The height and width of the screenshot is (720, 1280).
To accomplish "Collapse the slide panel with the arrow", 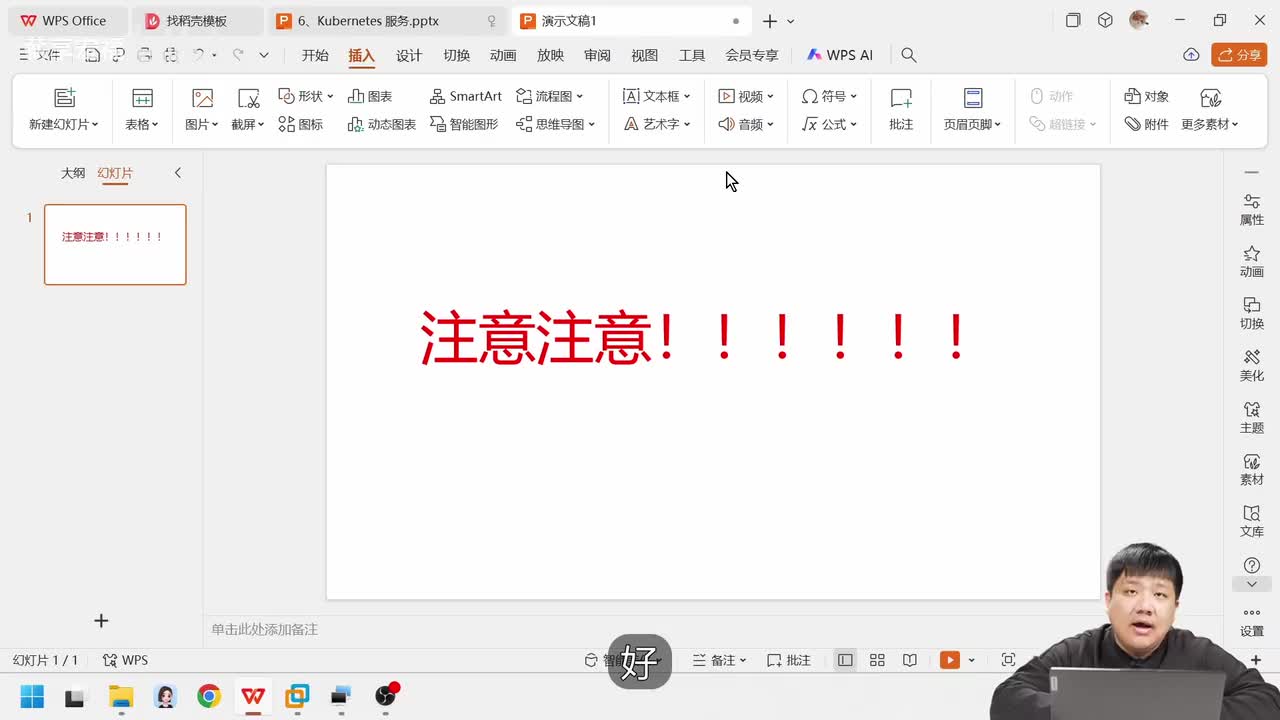I will [x=178, y=173].
